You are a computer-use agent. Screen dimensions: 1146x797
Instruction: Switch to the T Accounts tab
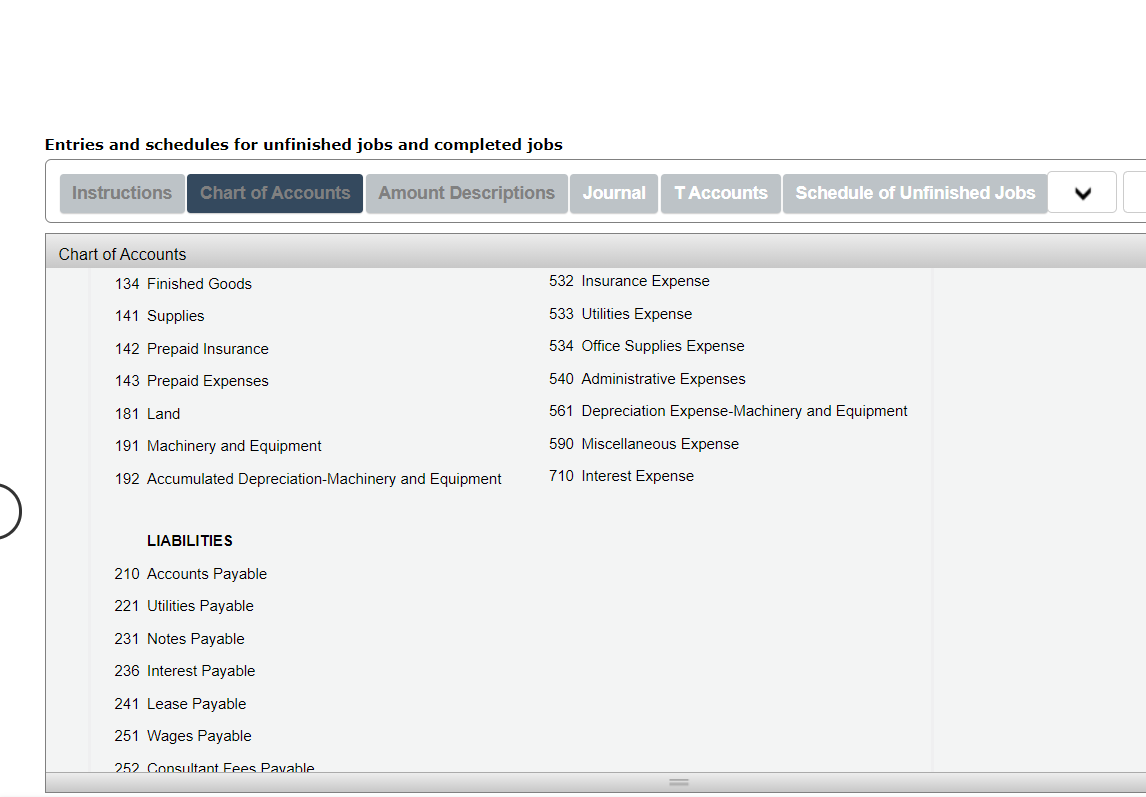[x=721, y=194]
